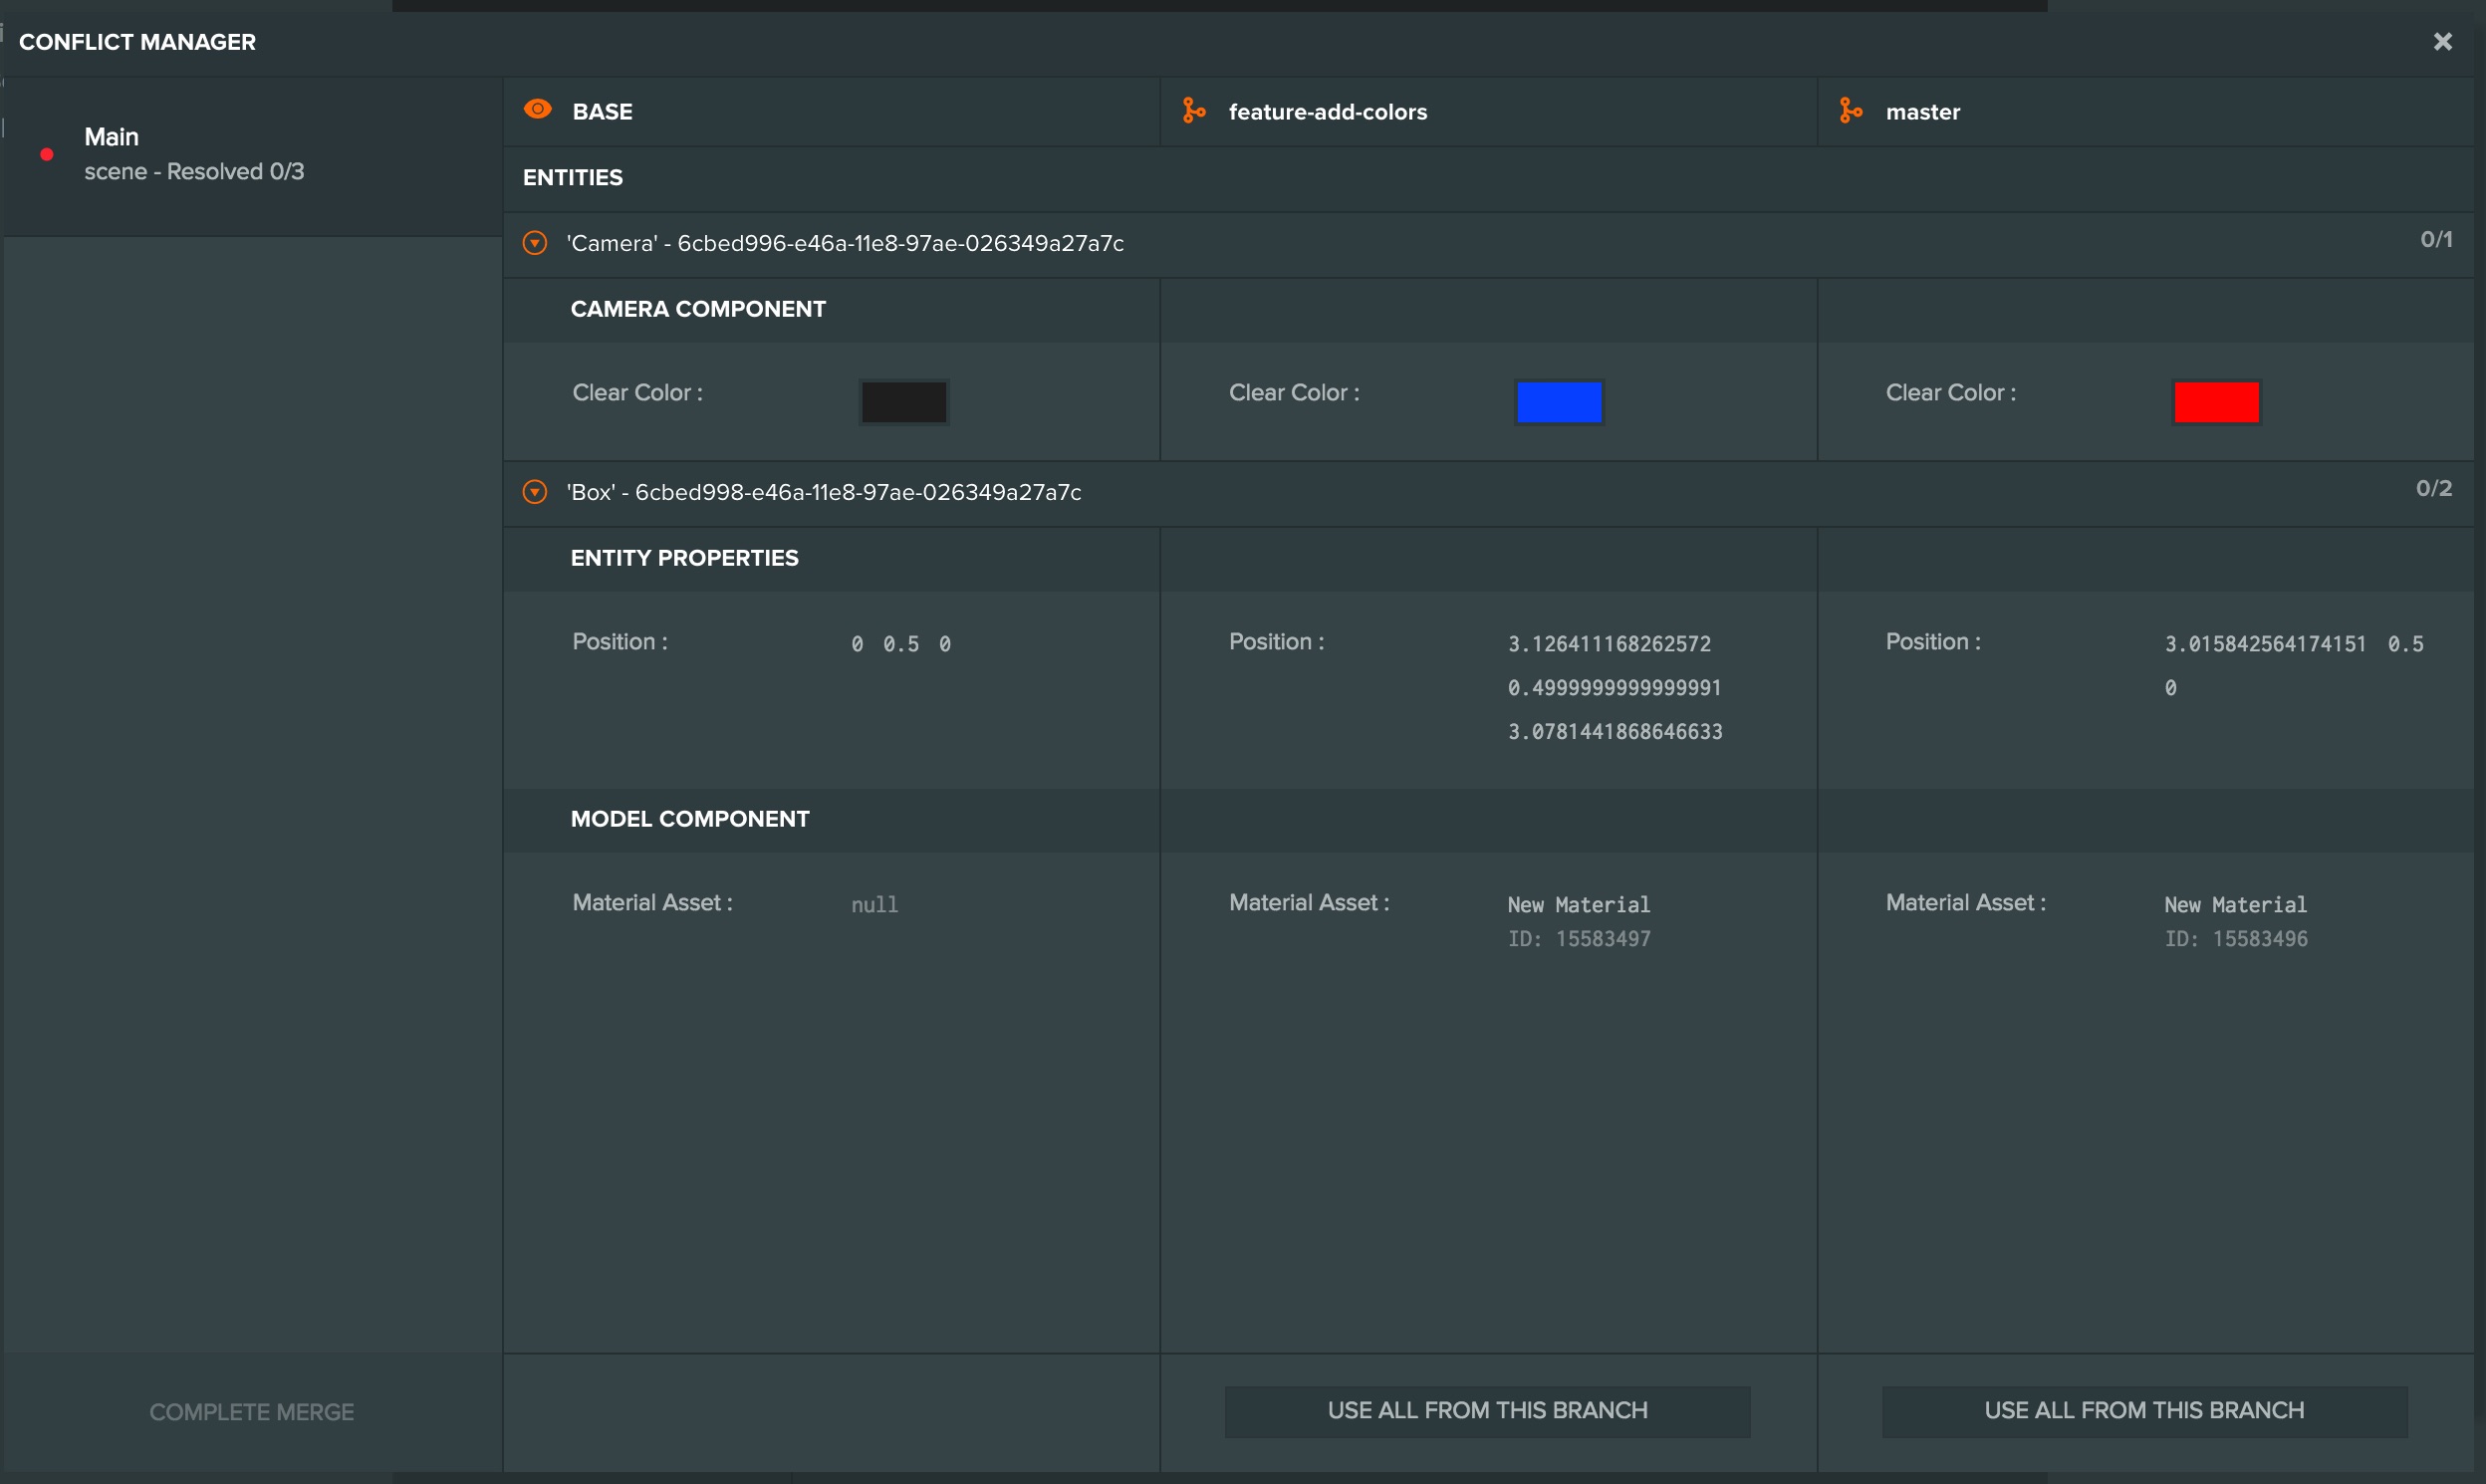2486x1484 pixels.
Task: Click the dark BASE Clear Color swatch
Action: point(904,402)
